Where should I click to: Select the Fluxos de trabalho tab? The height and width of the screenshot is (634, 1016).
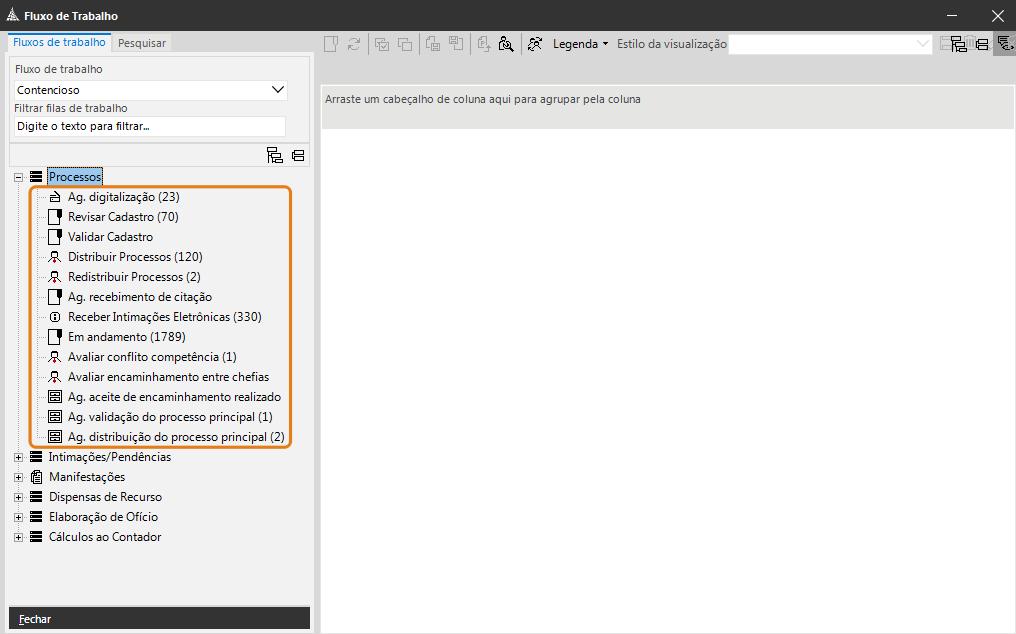click(59, 42)
